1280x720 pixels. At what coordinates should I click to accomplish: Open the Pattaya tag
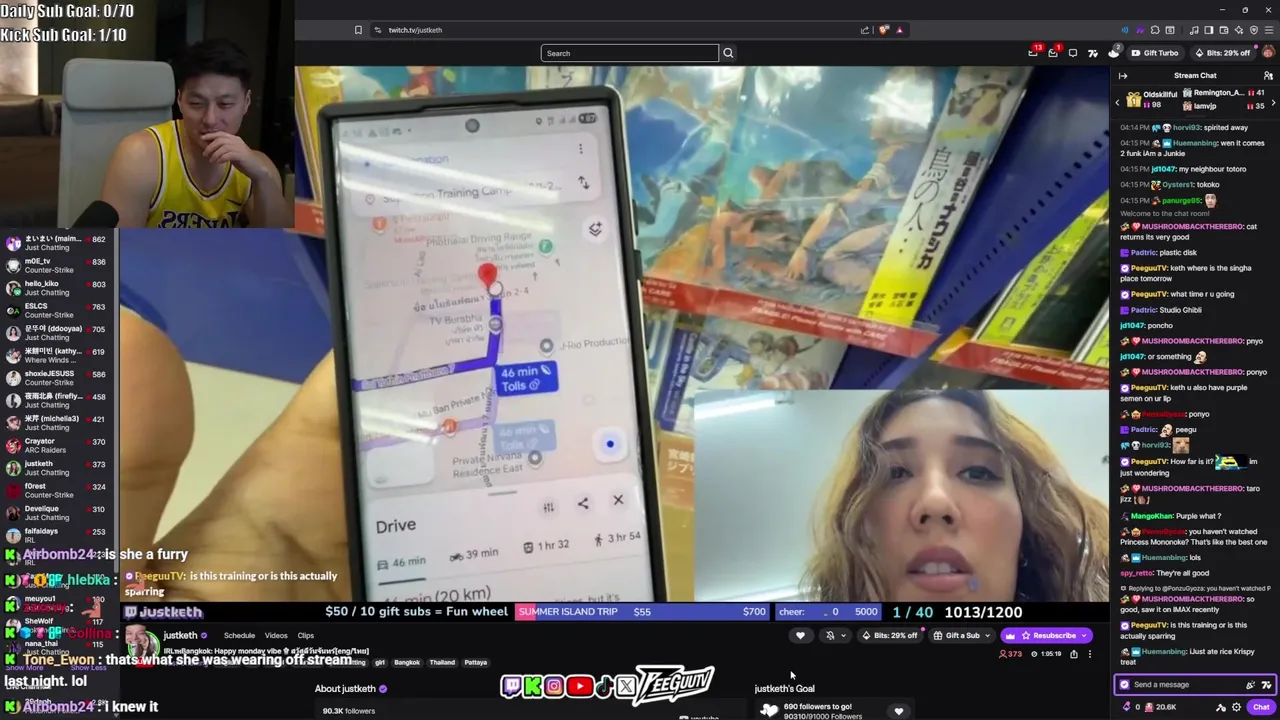476,662
